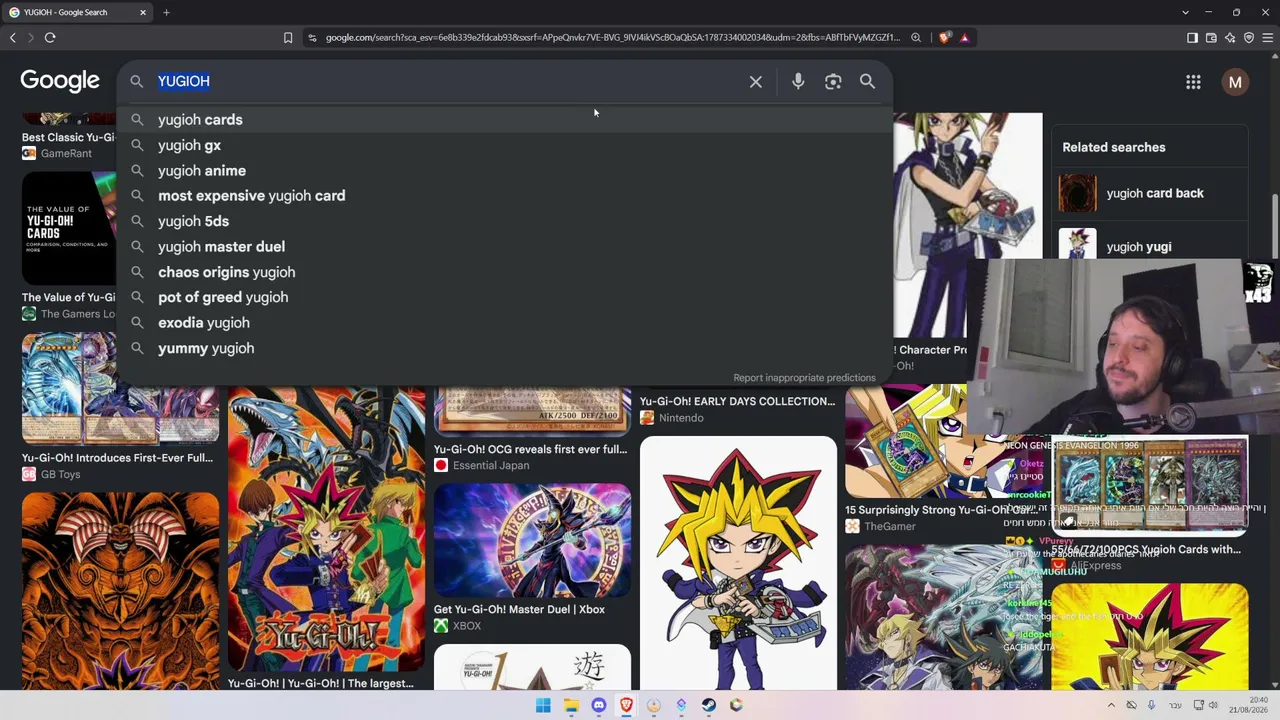The width and height of the screenshot is (1280, 720).
Task: Open "Get Yu-Gi-Oh! Master Duel | Xbox" result
Action: click(x=519, y=609)
